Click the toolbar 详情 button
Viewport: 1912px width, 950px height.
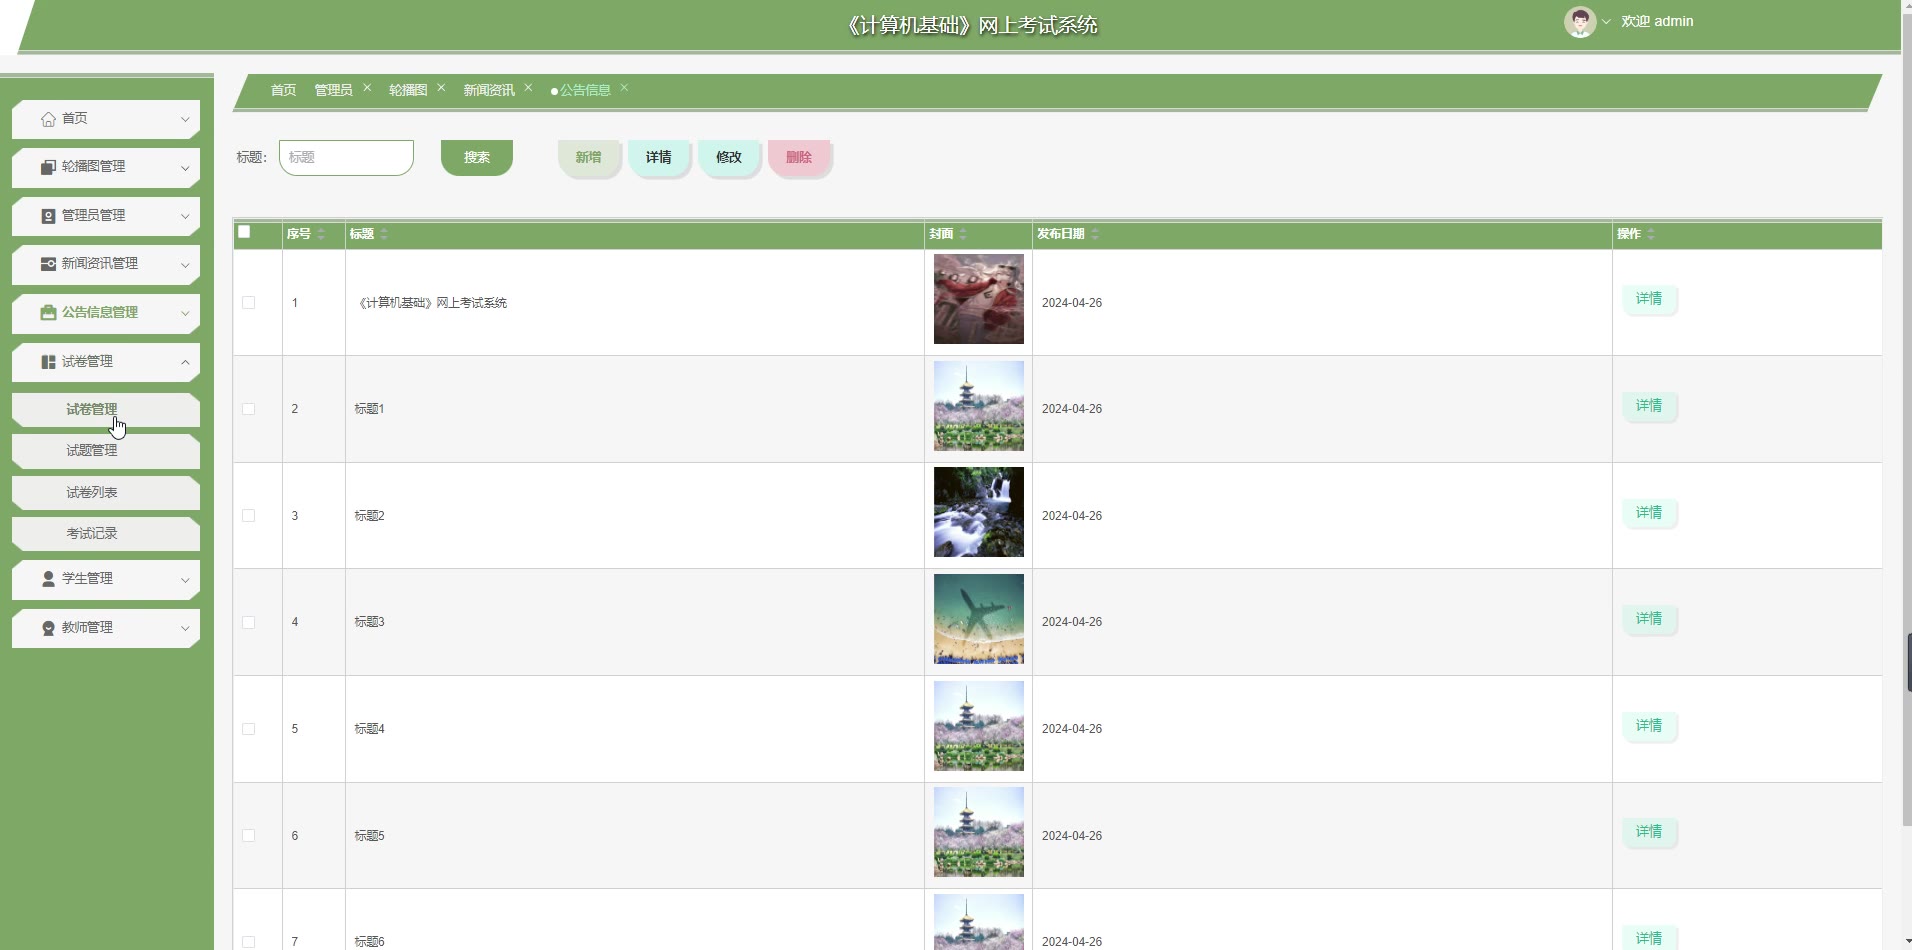659,157
